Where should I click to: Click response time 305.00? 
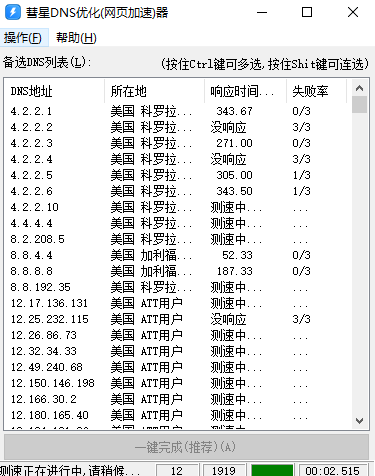(x=234, y=175)
